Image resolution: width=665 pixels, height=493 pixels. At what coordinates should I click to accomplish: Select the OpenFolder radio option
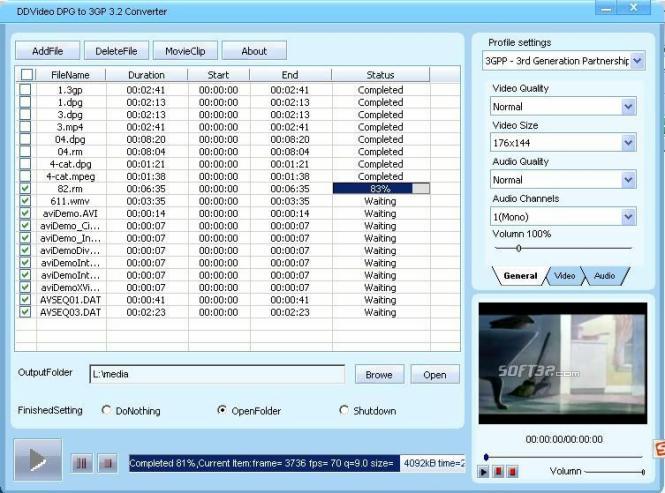point(221,410)
